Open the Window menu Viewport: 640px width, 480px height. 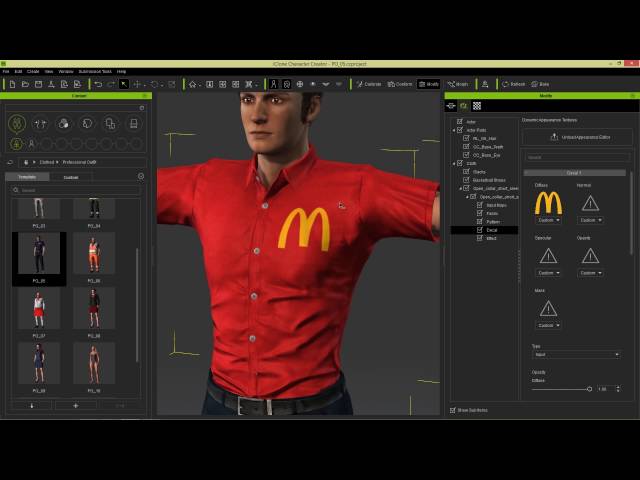pyautogui.click(x=66, y=71)
